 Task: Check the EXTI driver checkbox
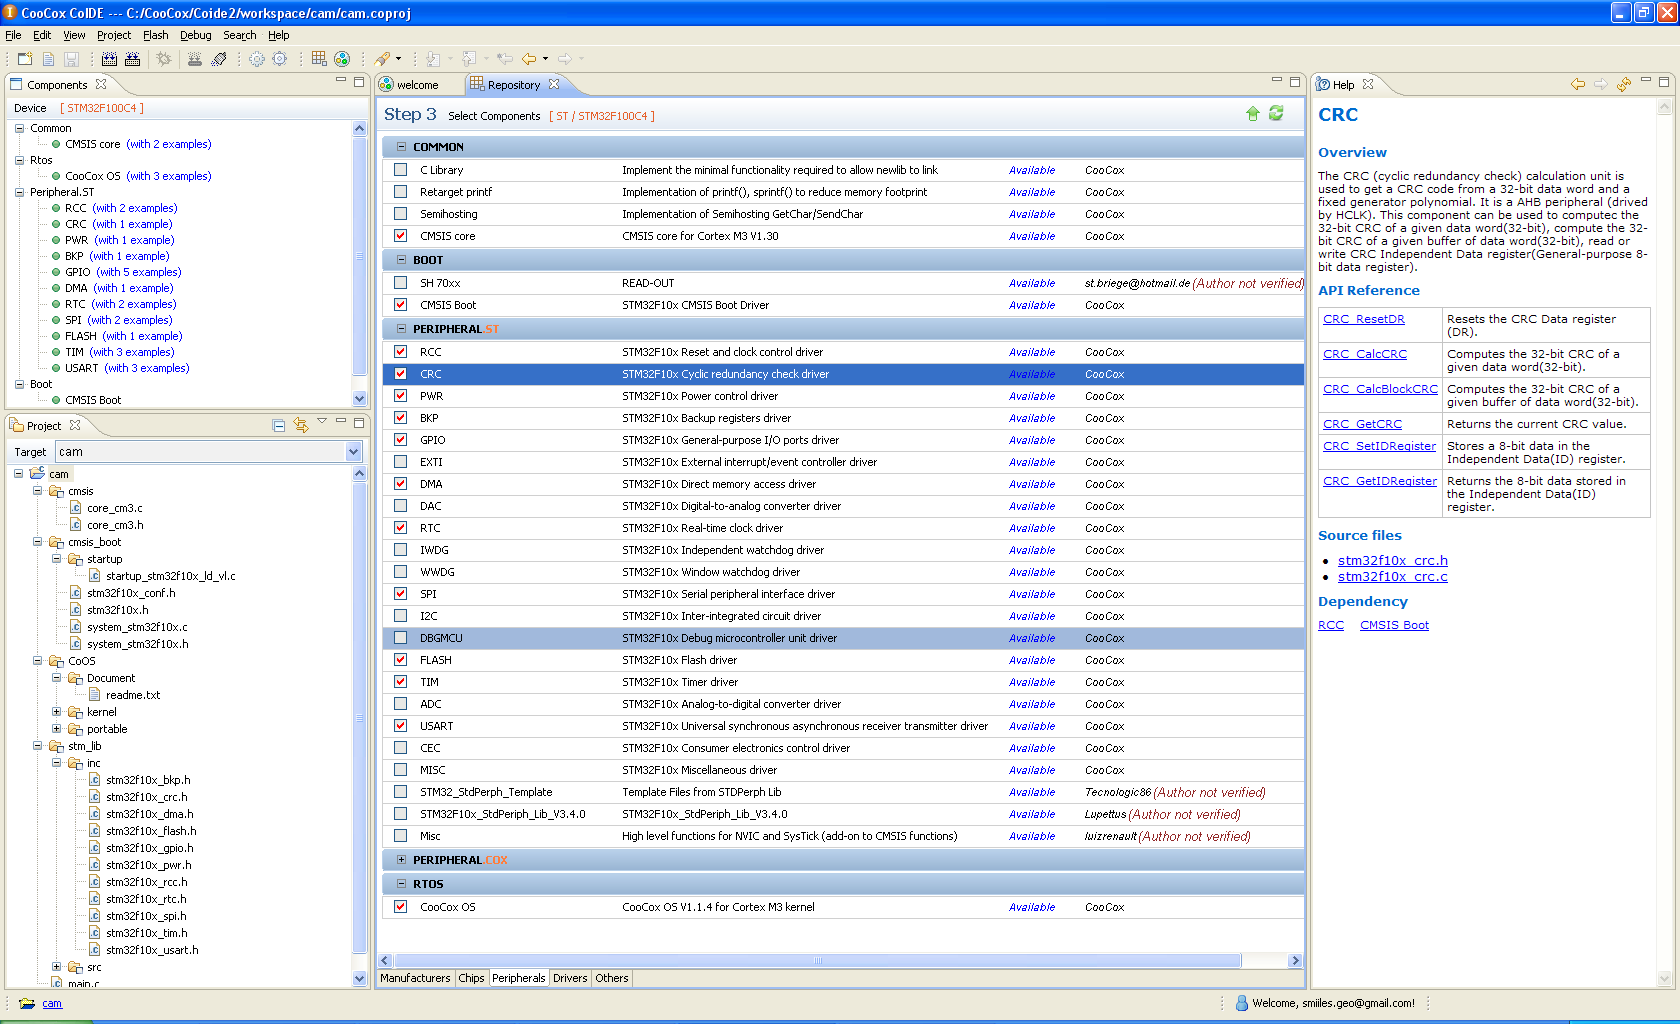click(401, 462)
